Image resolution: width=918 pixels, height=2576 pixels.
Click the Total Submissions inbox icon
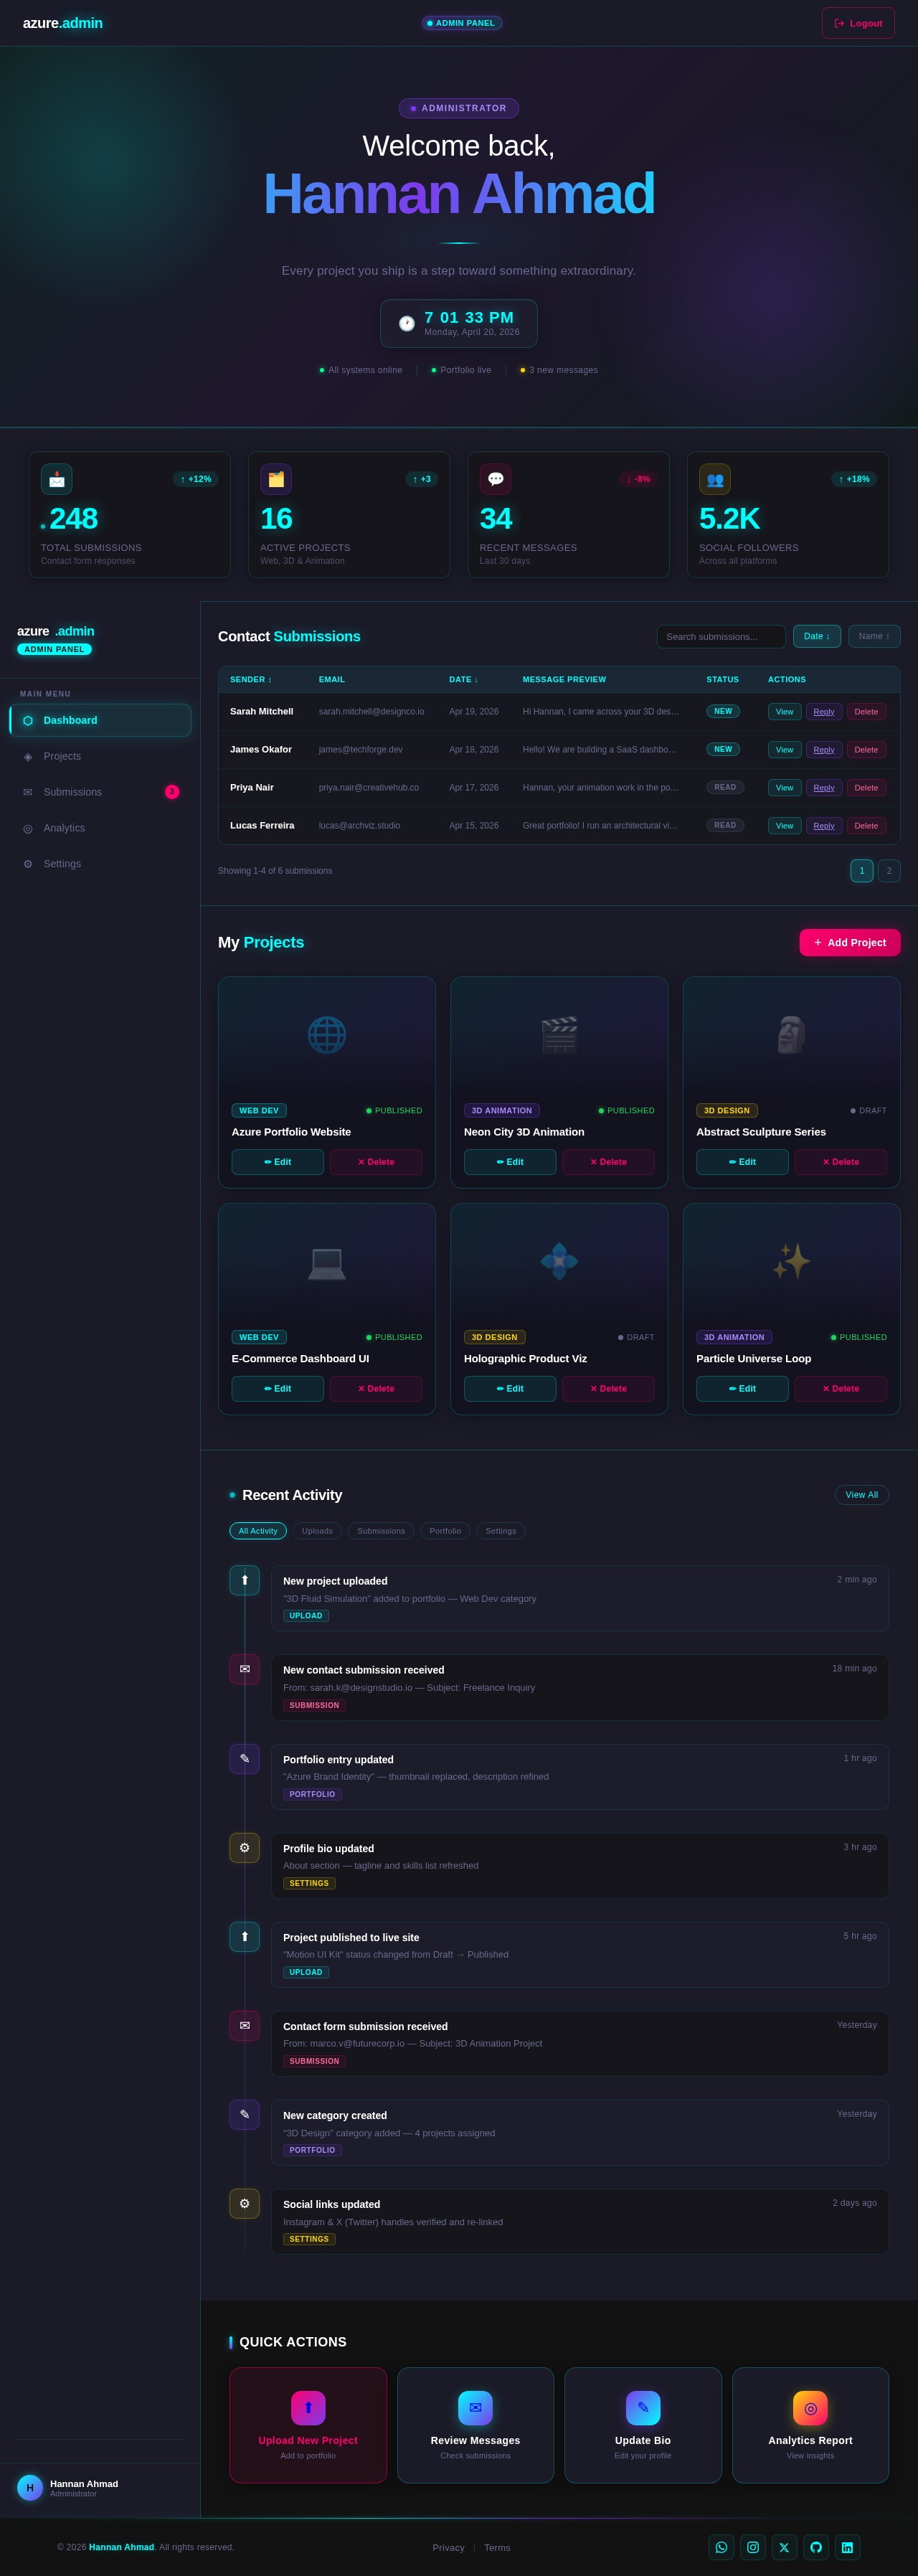56,479
